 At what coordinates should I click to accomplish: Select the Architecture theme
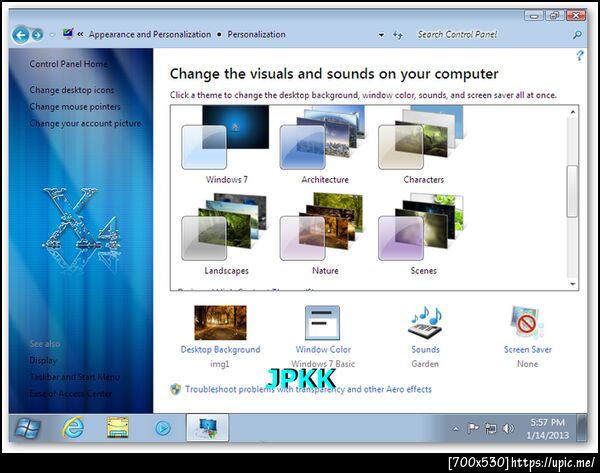(x=325, y=146)
